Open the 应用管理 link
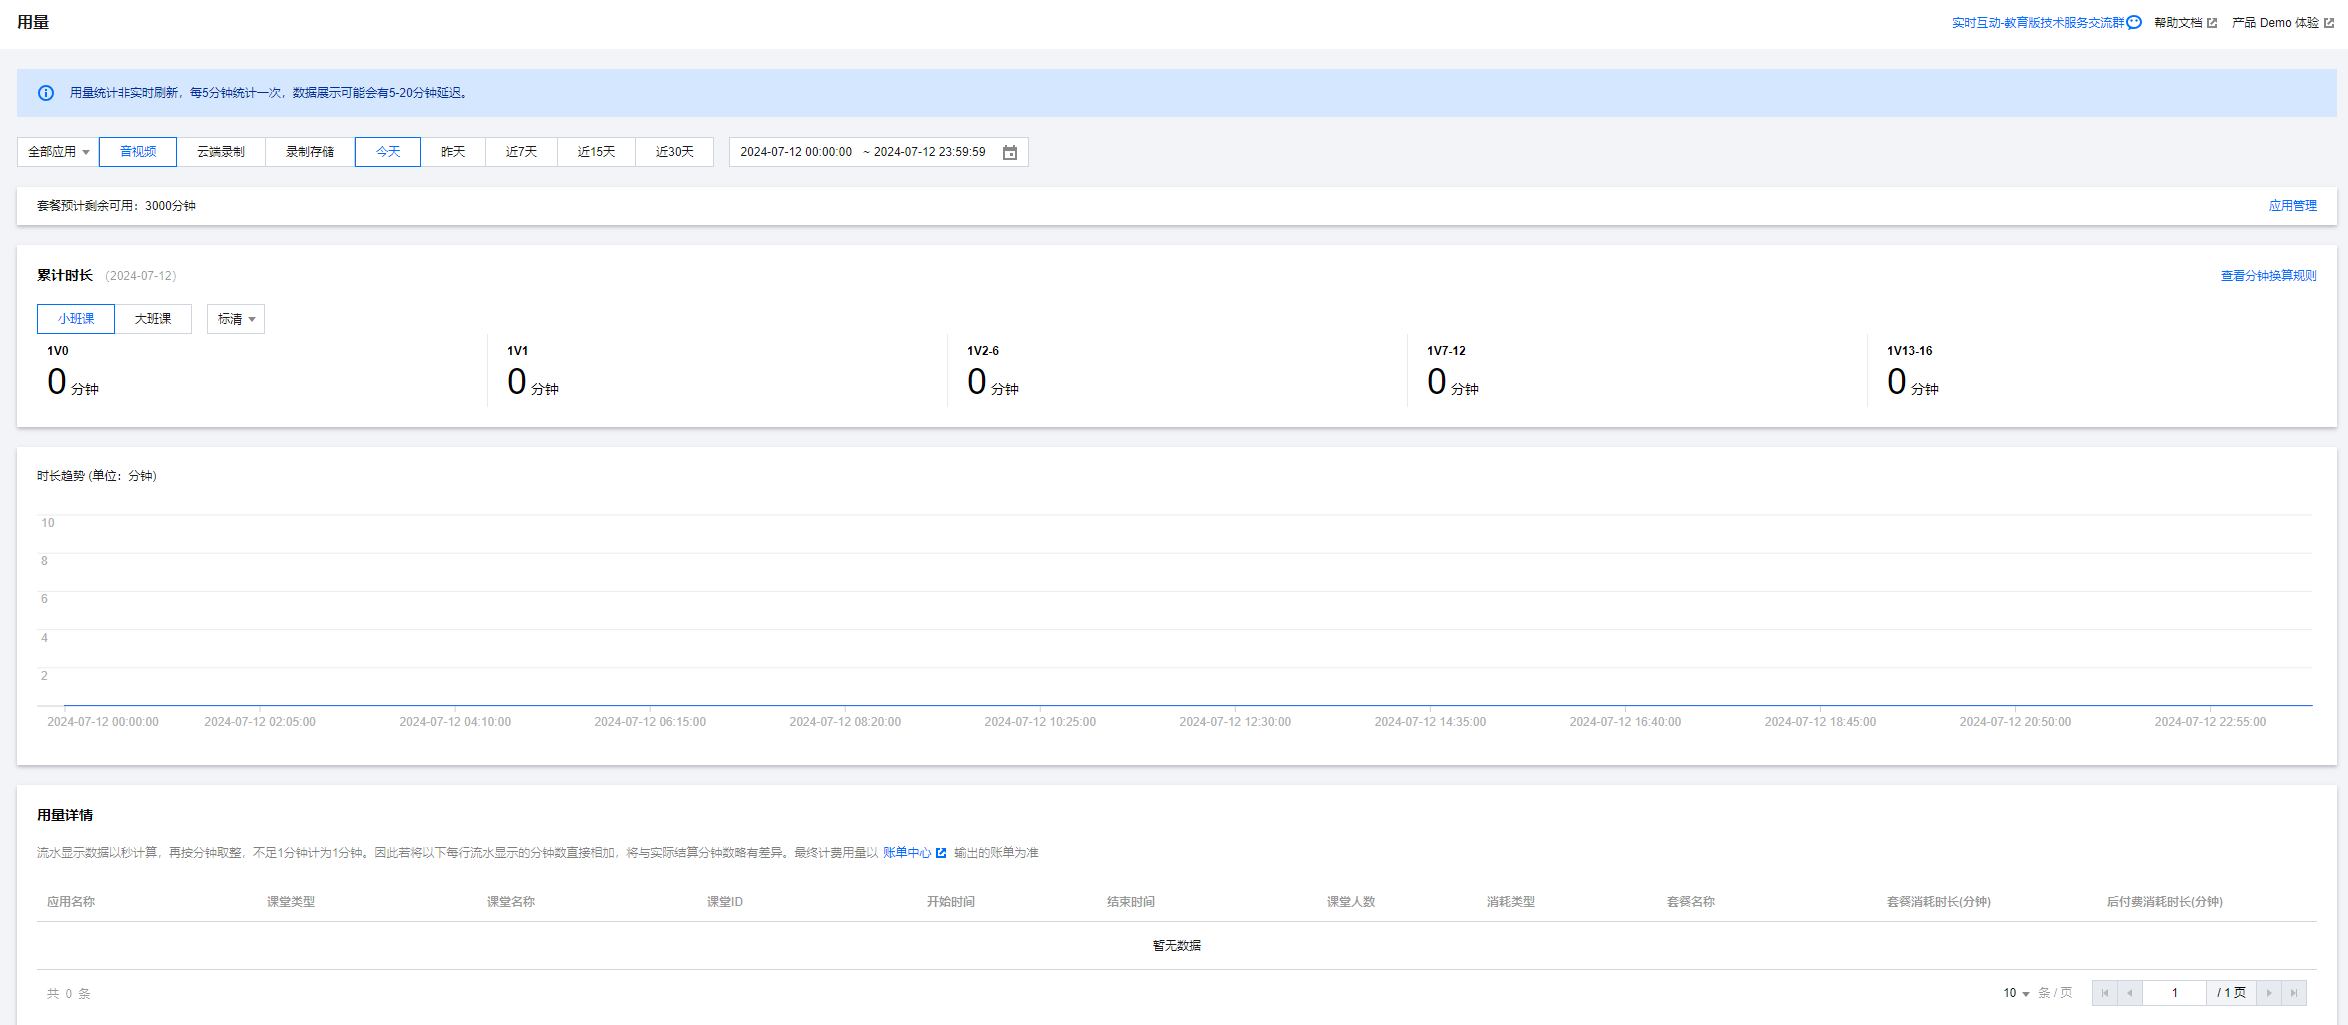2348x1025 pixels. (x=2292, y=206)
